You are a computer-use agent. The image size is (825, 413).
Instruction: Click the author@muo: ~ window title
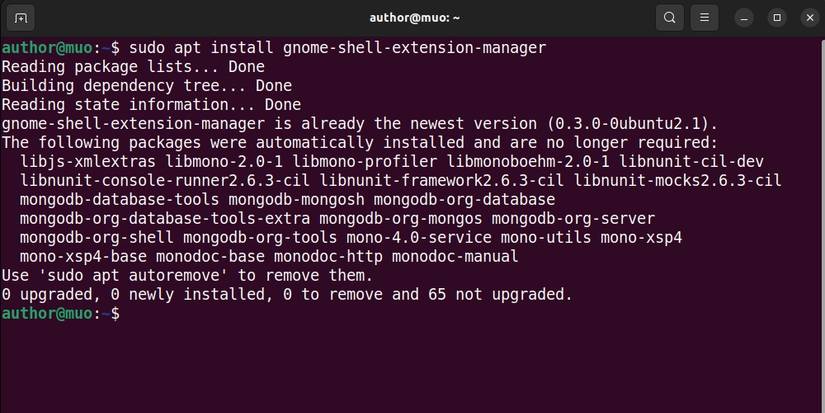click(412, 18)
